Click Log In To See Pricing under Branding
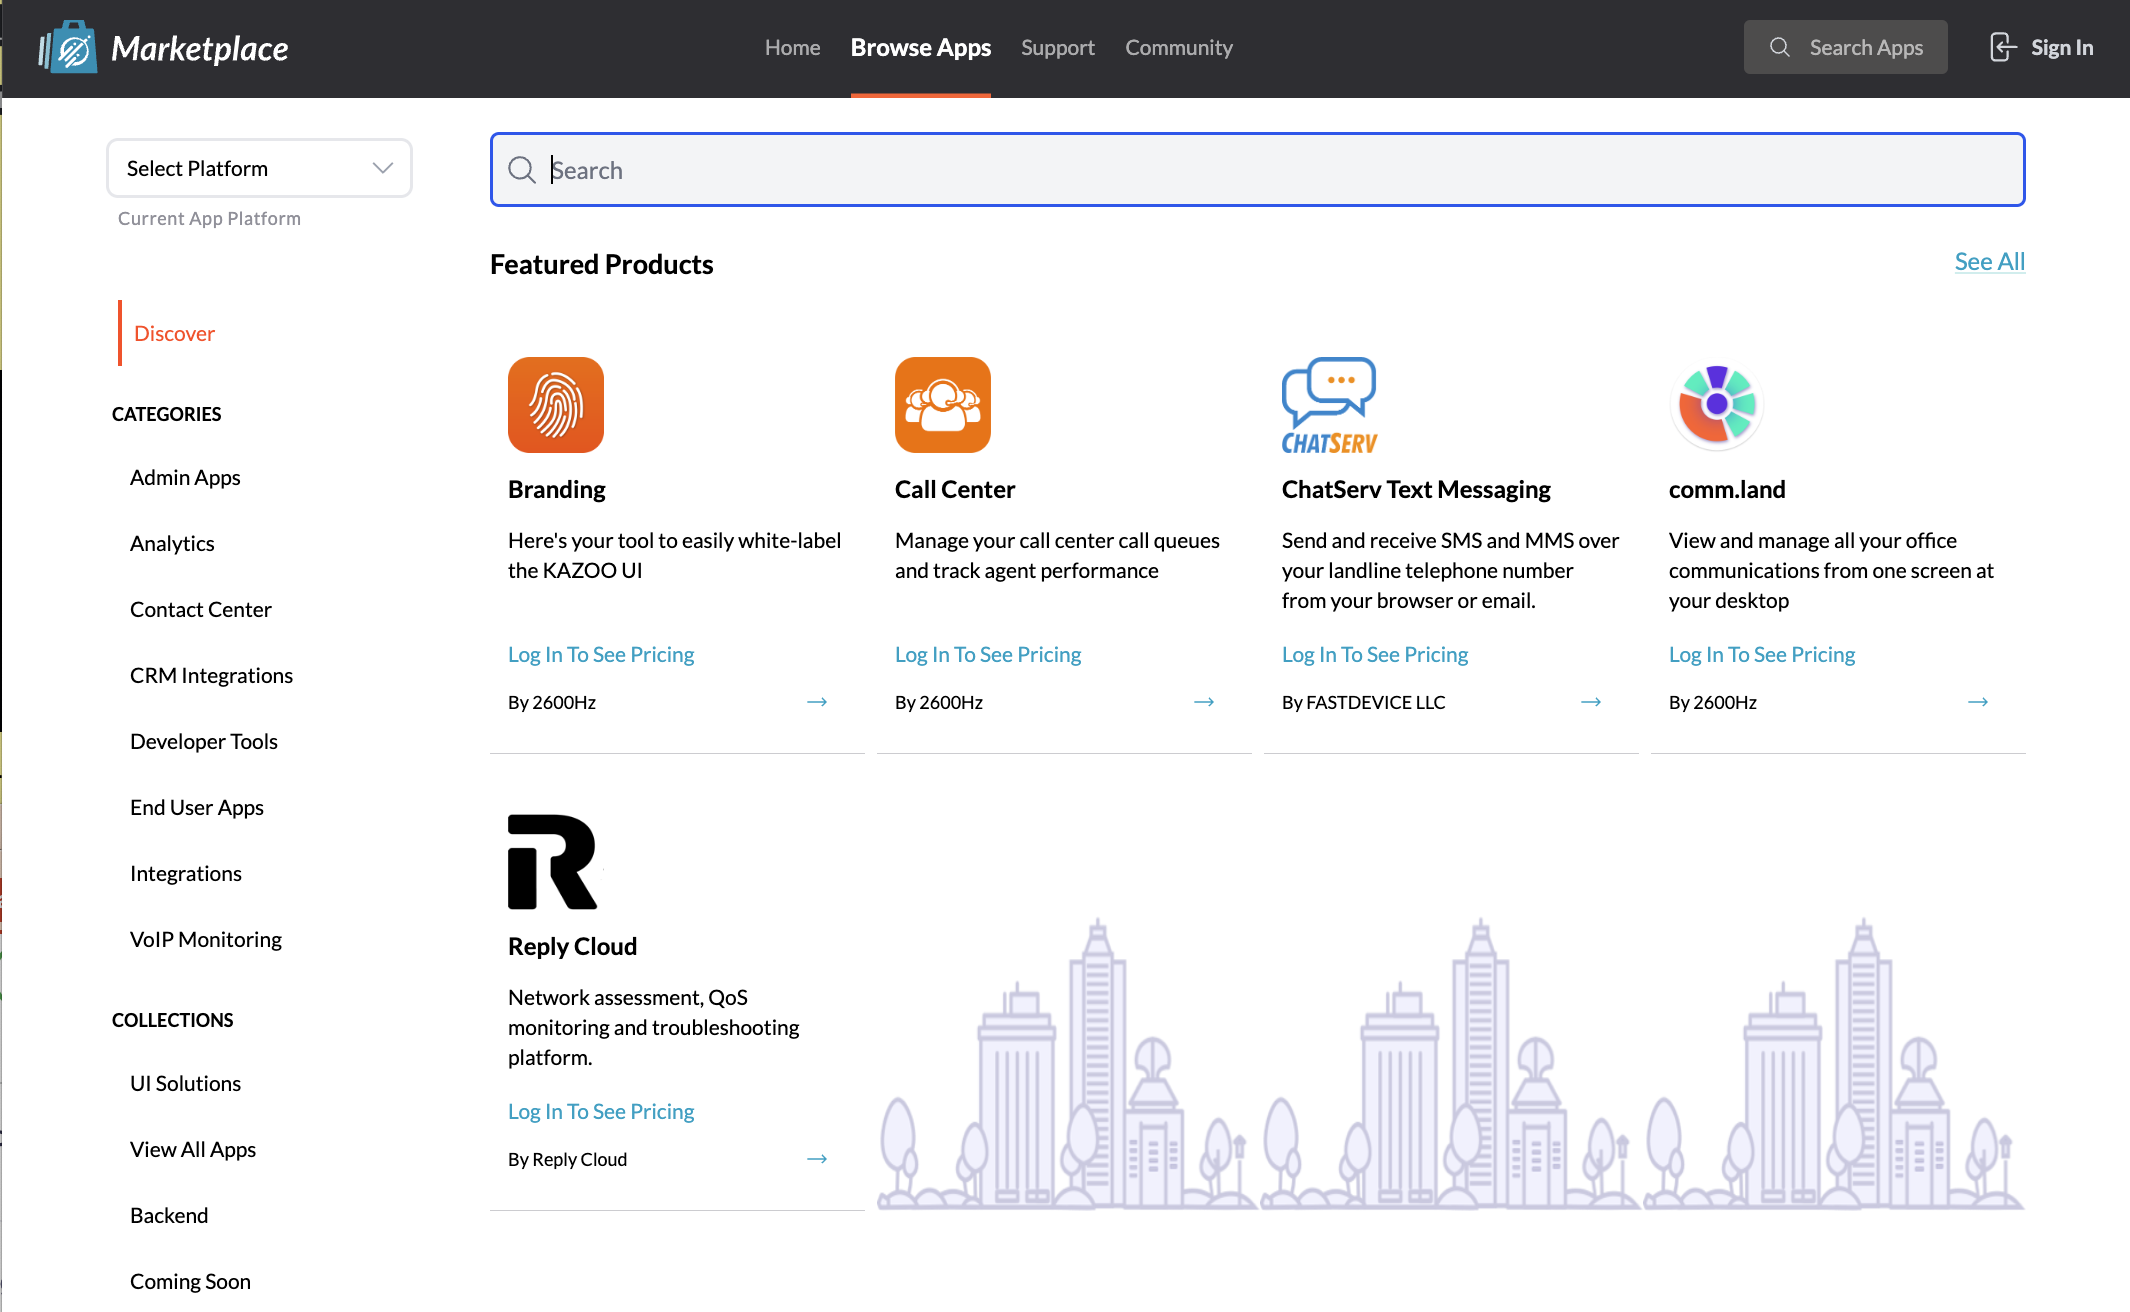Image resolution: width=2130 pixels, height=1312 pixels. pos(601,654)
